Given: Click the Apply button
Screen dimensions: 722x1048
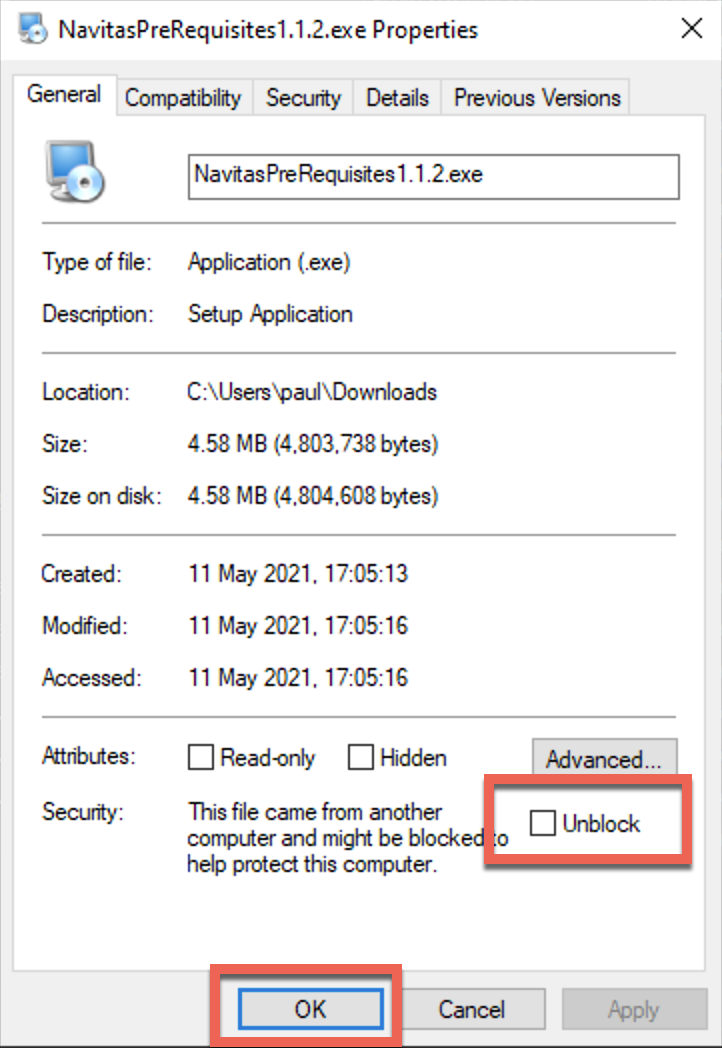Looking at the screenshot, I should [x=634, y=1009].
